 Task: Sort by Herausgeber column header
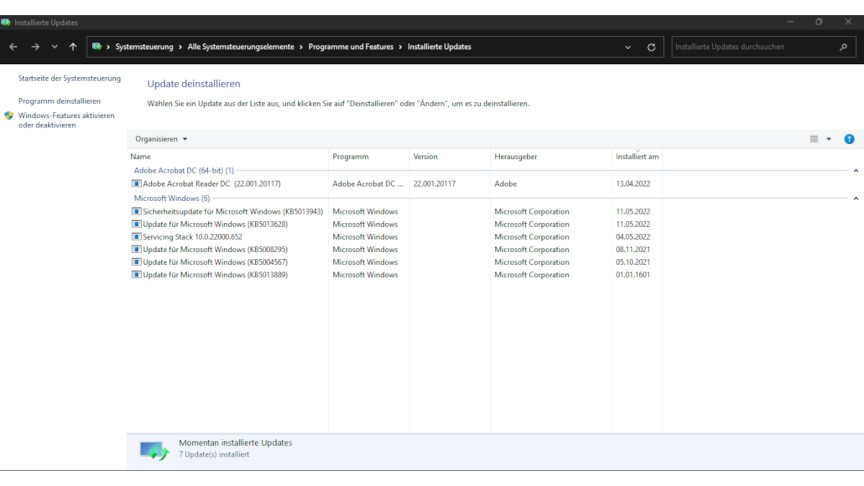click(x=551, y=156)
